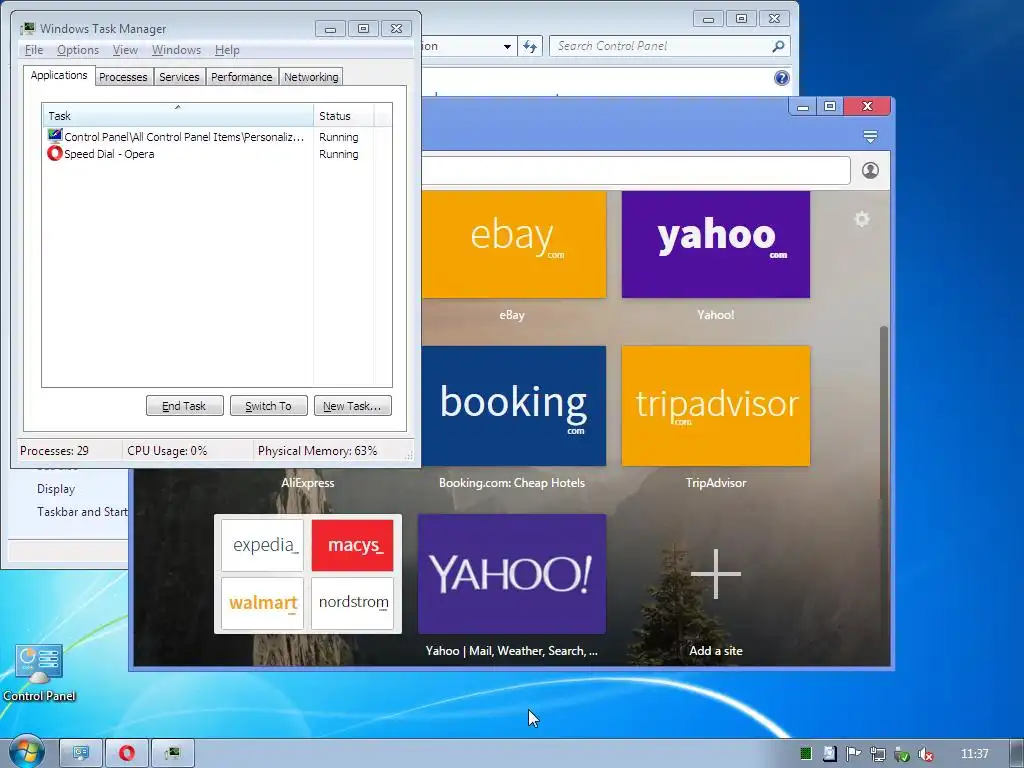Click the End Task button
Screen dimensions: 1024x768
185,406
